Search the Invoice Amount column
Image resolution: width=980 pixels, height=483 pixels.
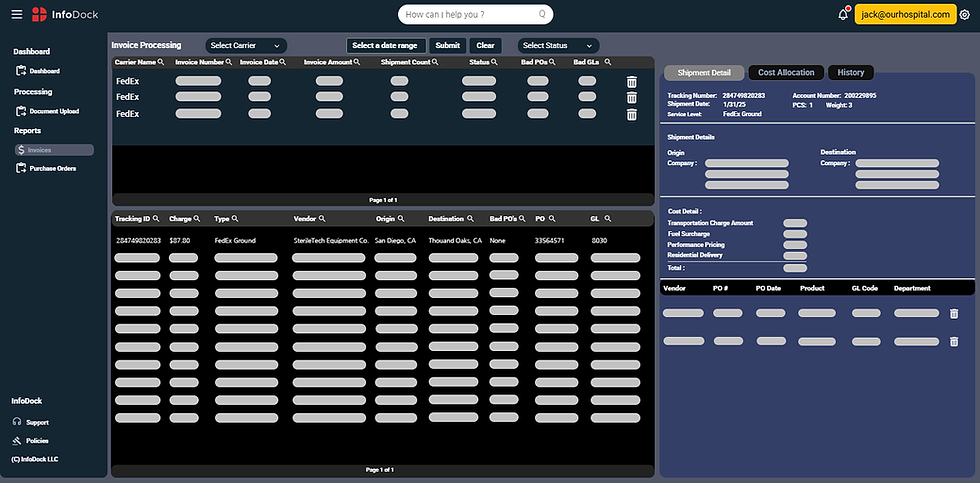[357, 62]
